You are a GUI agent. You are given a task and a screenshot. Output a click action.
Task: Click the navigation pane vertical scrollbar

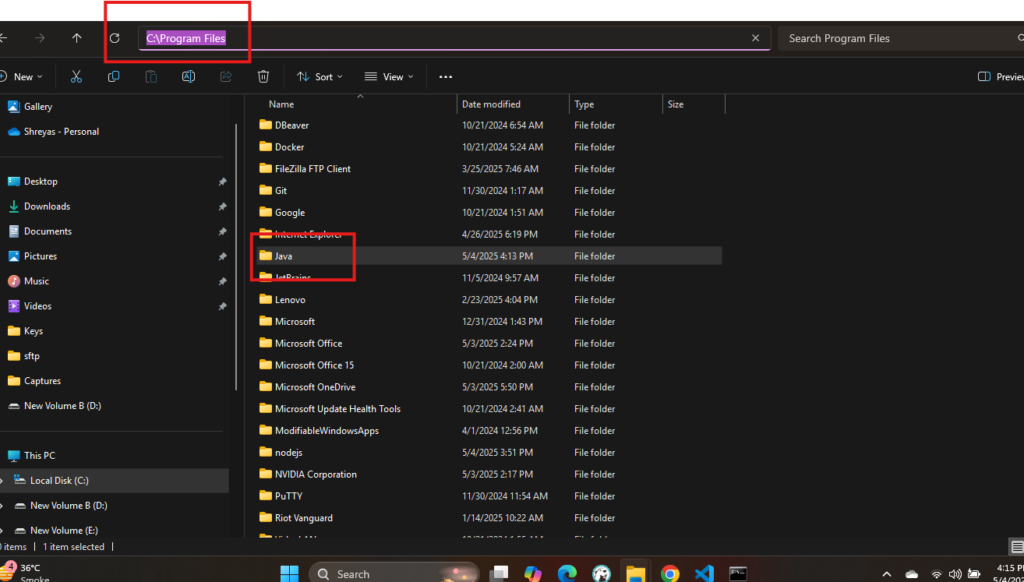236,250
